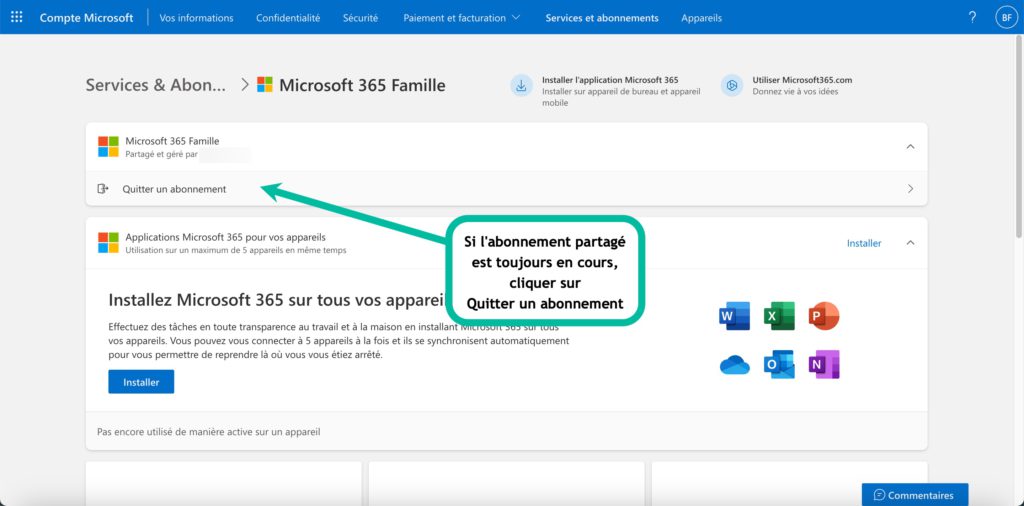Click the OneDrive cloud icon
The image size is (1024, 506).
click(x=734, y=365)
